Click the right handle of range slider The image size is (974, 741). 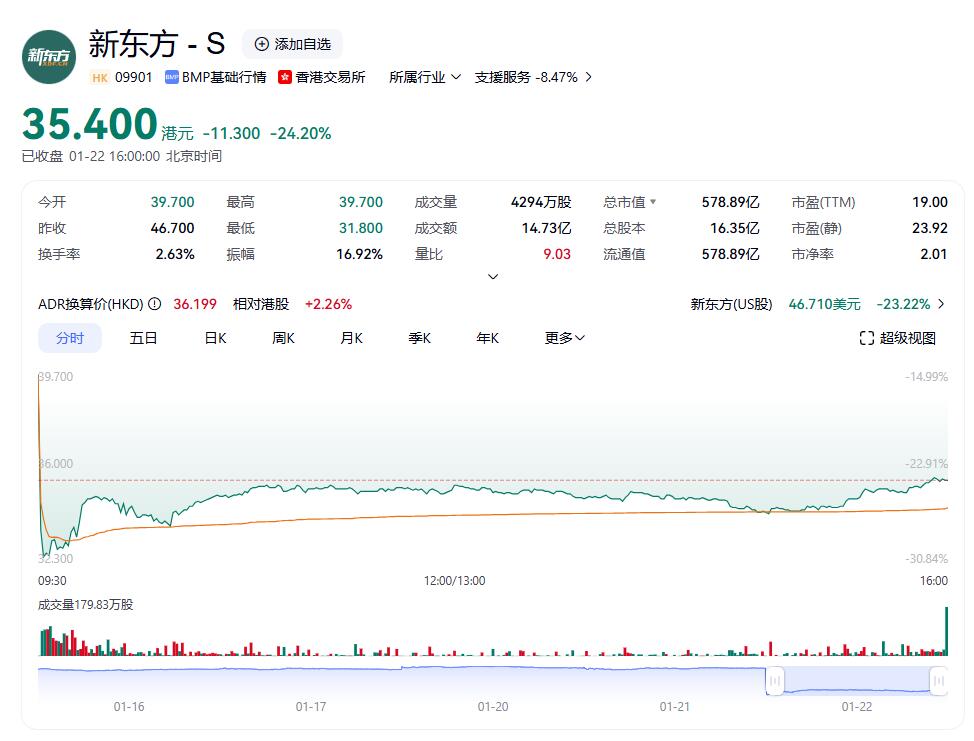938,681
